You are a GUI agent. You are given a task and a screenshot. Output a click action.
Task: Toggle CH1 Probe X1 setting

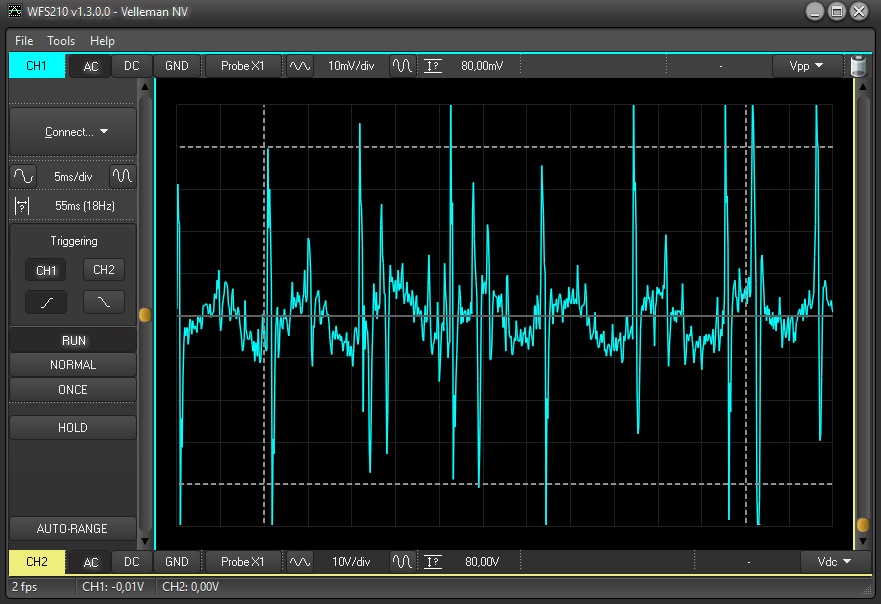coord(243,66)
